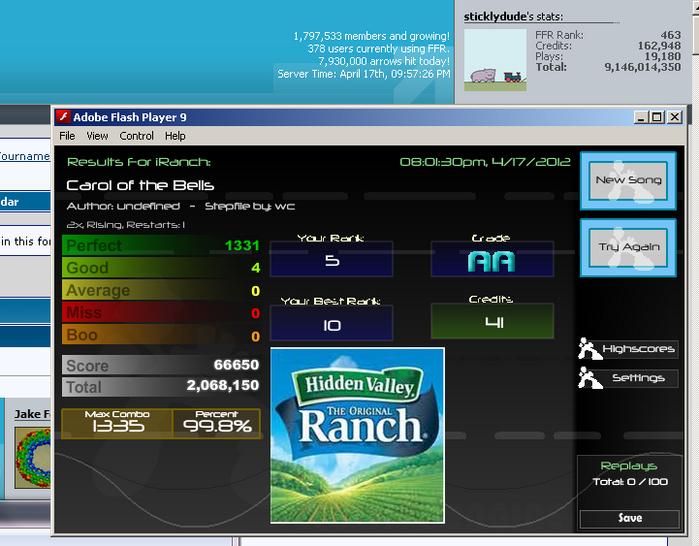Click the New Song button
Image resolution: width=699 pixels, height=546 pixels.
pos(628,181)
